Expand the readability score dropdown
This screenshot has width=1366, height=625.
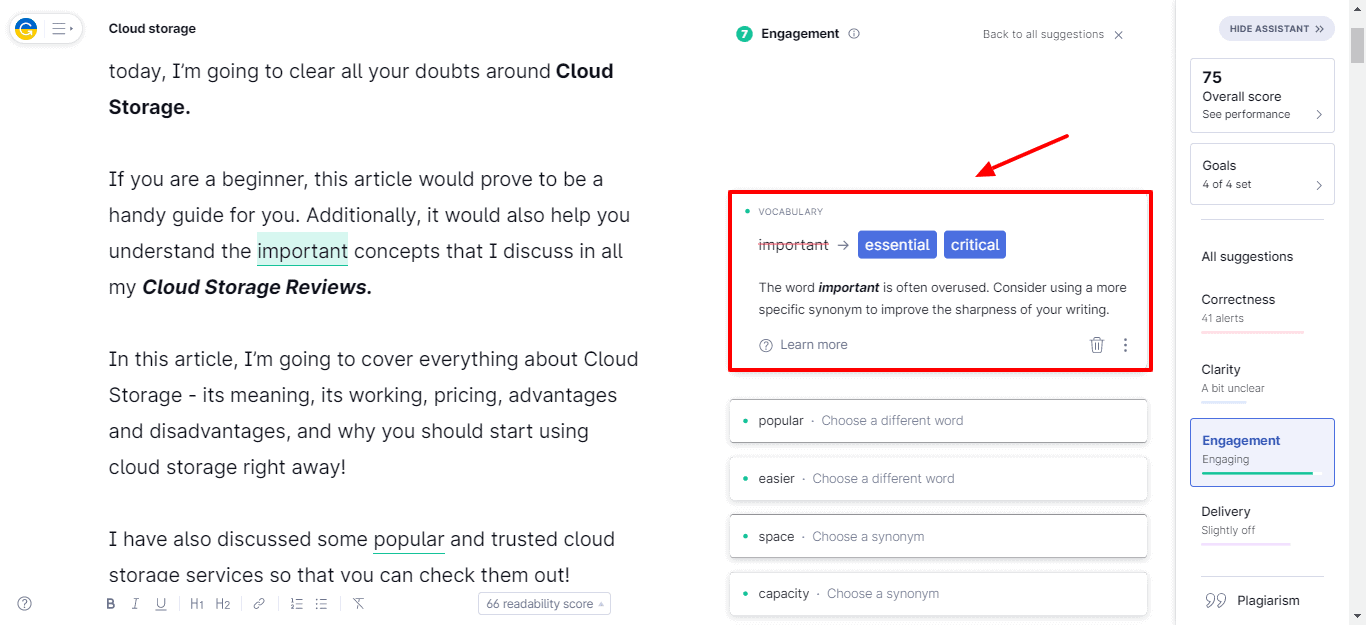[x=544, y=604]
